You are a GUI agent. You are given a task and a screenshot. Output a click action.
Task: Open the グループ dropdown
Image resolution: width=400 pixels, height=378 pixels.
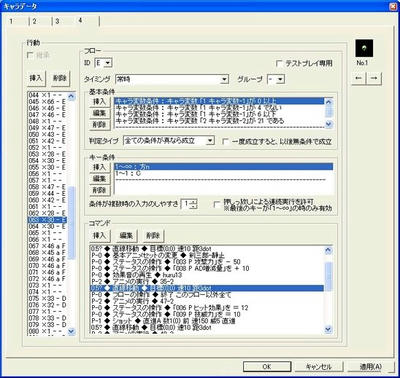276,79
